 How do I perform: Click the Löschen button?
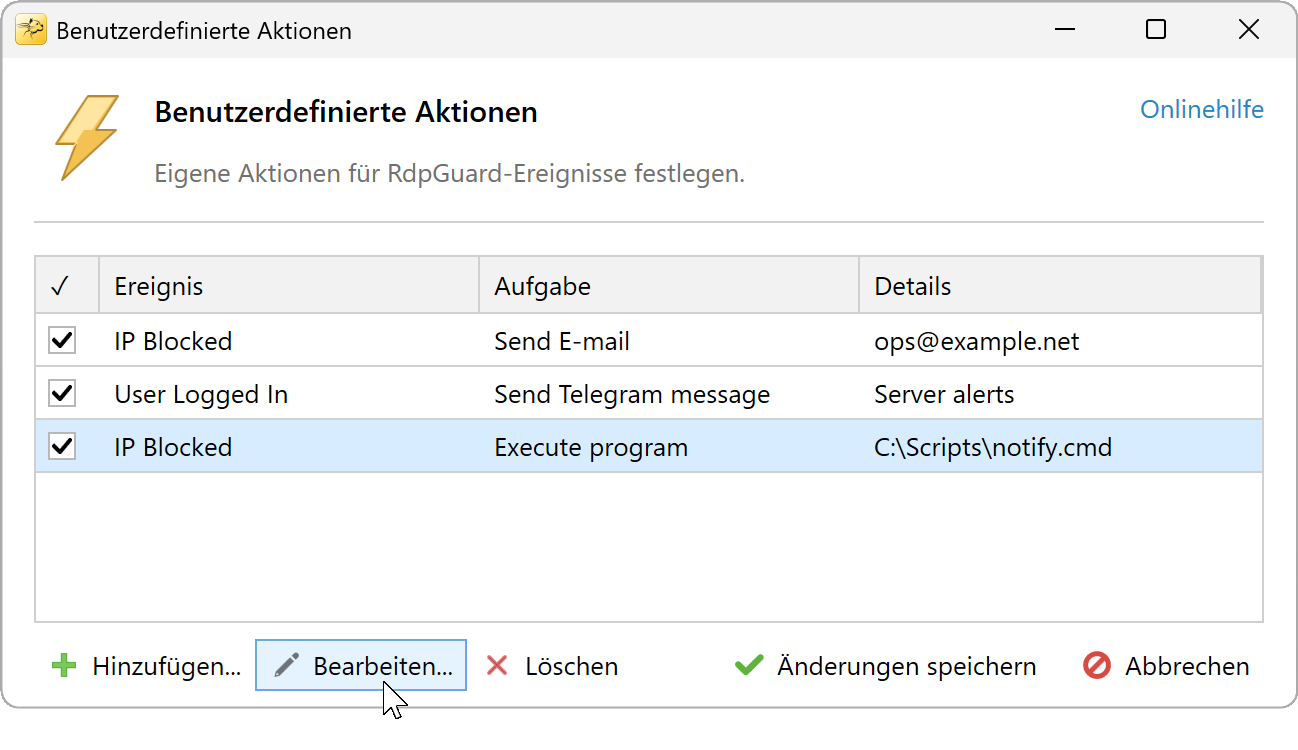click(551, 666)
